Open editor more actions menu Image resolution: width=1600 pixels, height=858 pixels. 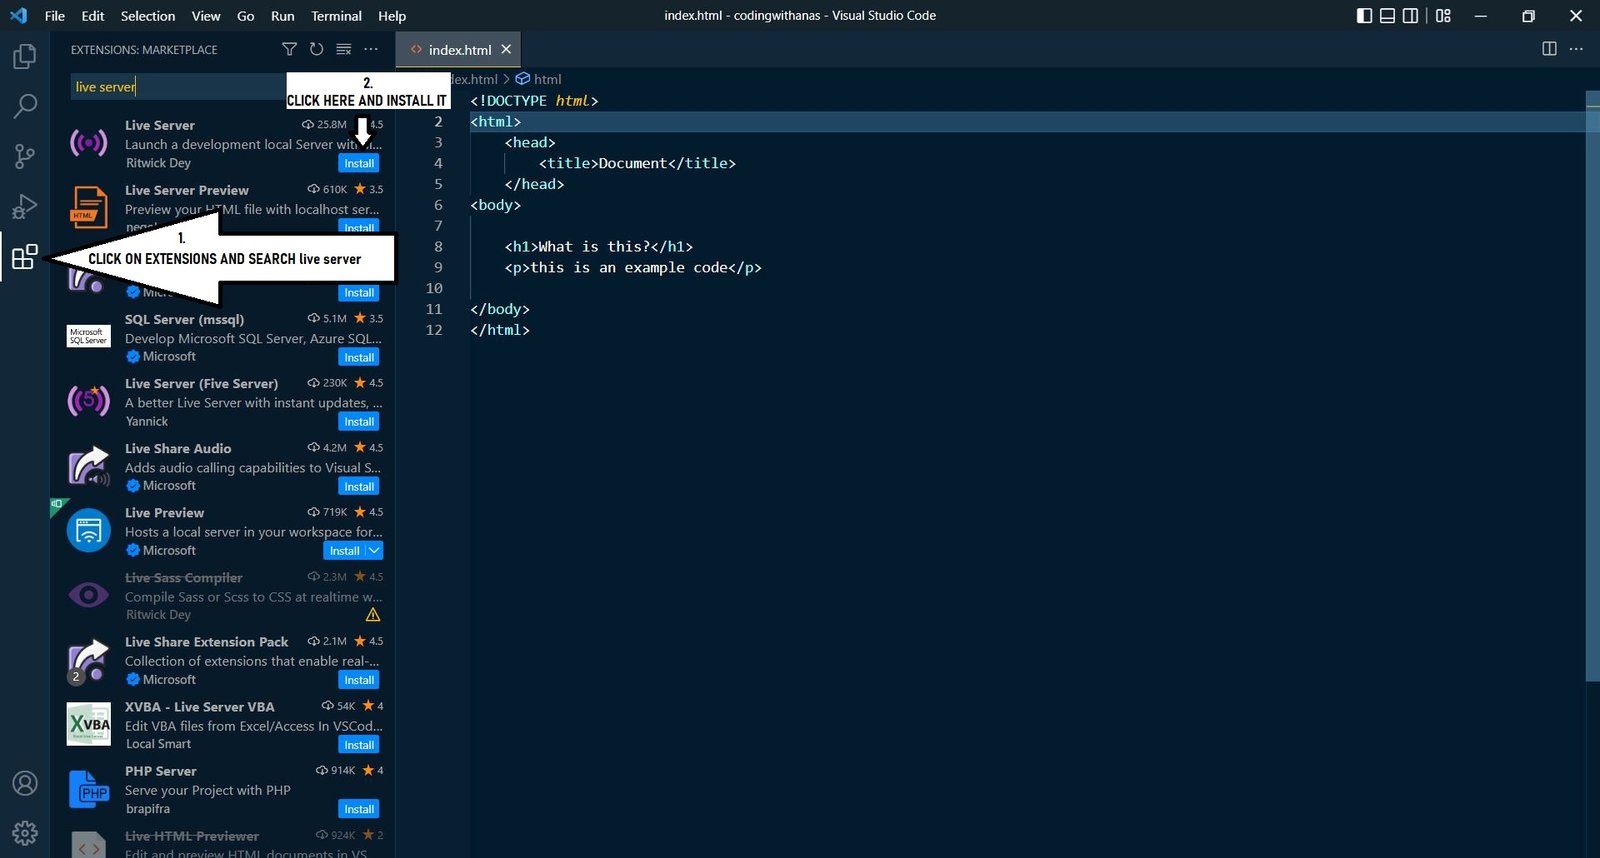[x=1576, y=49]
